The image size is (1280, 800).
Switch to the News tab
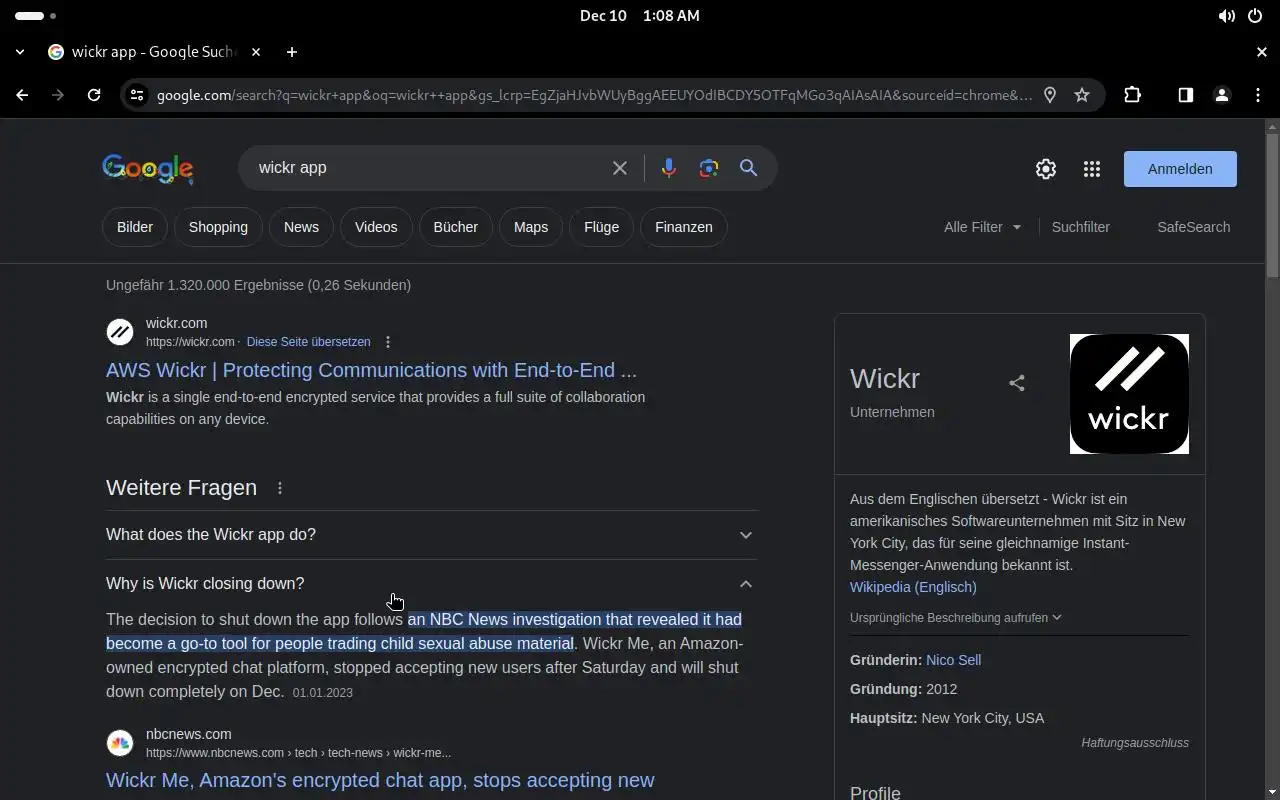pos(301,227)
